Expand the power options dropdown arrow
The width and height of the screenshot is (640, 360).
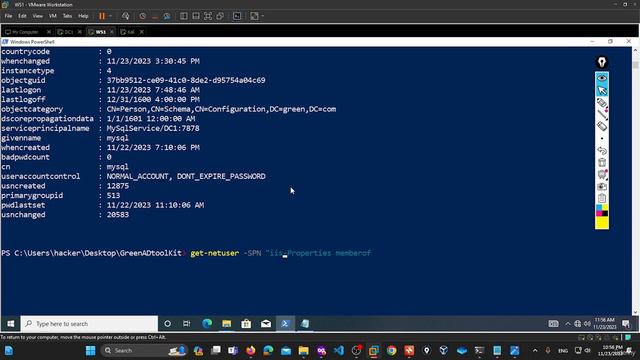(110, 16)
